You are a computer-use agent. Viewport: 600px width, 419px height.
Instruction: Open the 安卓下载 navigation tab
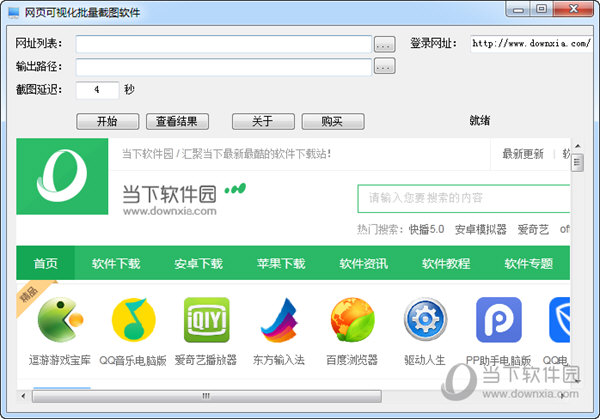coord(198,263)
